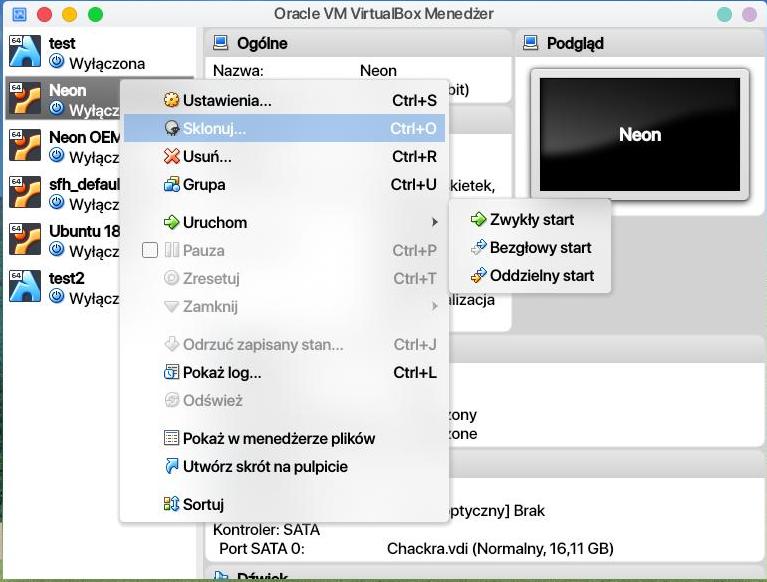The width and height of the screenshot is (767, 582).
Task: Click the Sortuj icon
Action: [171, 504]
